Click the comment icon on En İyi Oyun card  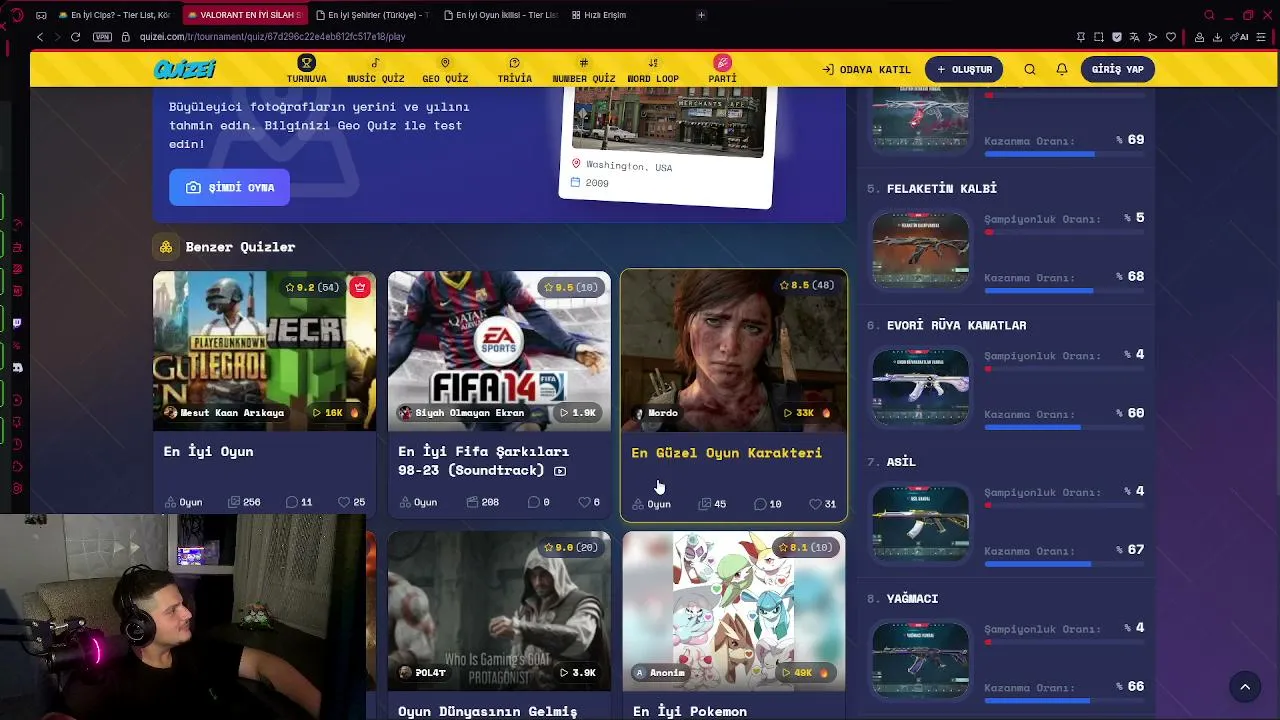pos(292,502)
